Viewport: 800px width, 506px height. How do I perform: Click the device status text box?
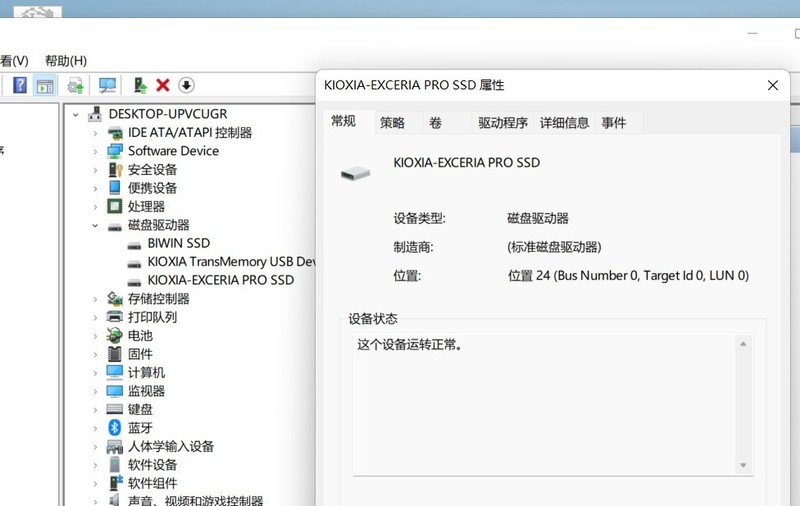coord(553,405)
